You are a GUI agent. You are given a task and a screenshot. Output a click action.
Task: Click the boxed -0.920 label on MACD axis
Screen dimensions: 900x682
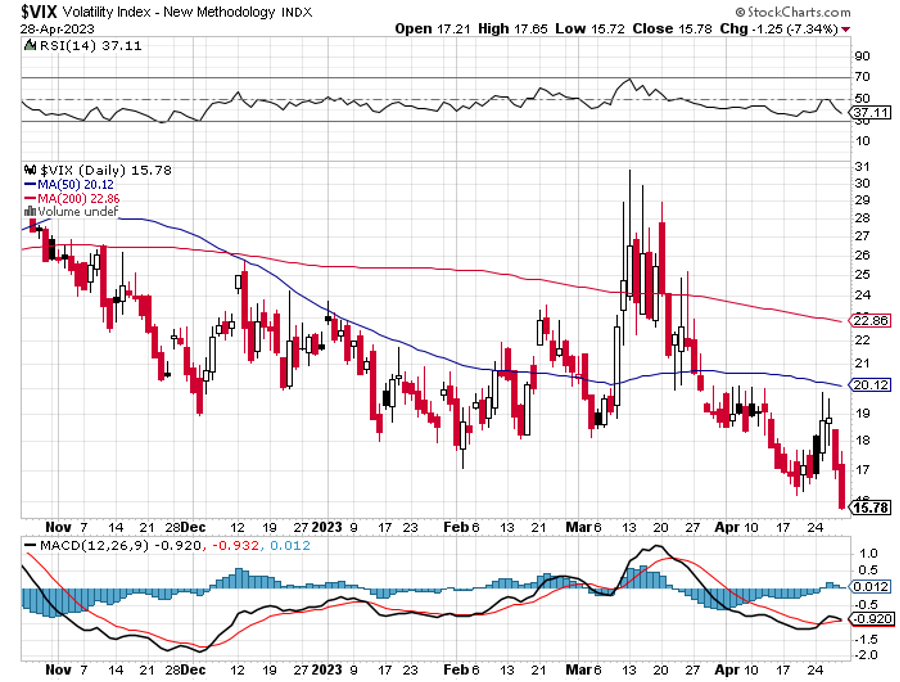coord(872,619)
